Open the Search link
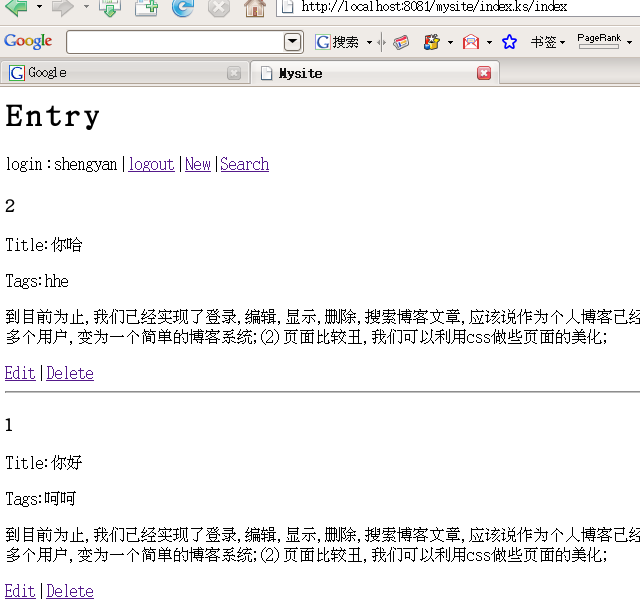The width and height of the screenshot is (640, 606). point(244,164)
